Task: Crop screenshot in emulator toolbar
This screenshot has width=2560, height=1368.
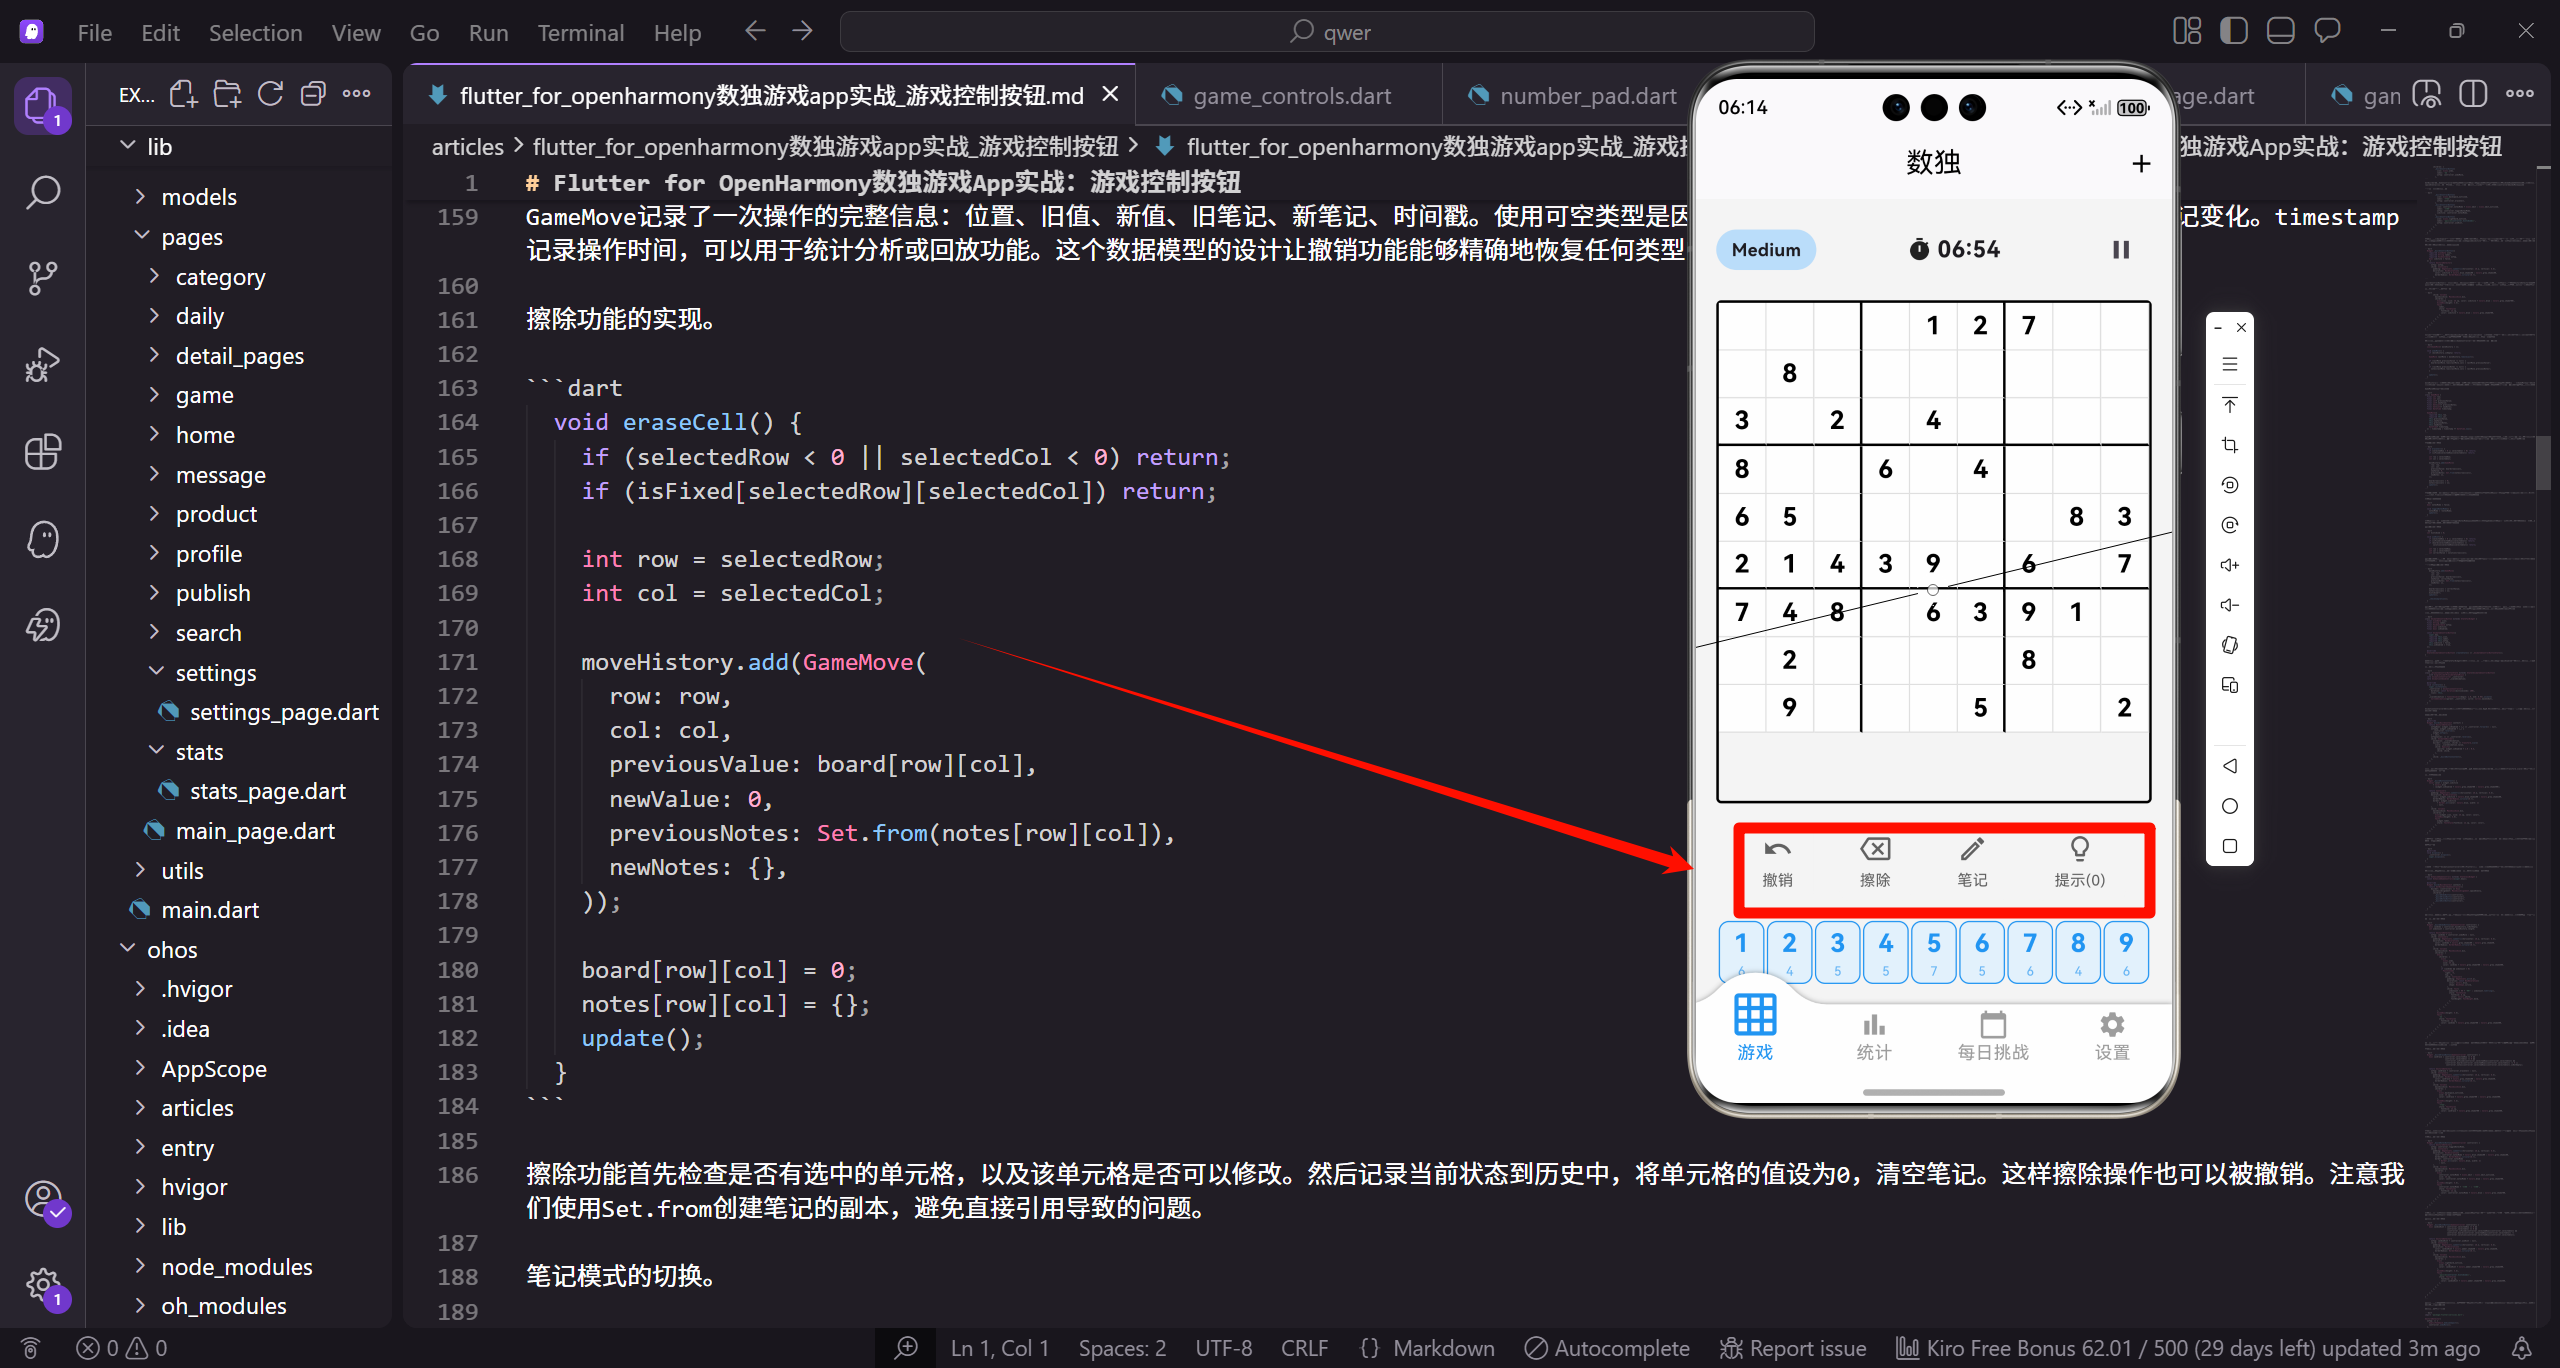Action: click(2229, 445)
